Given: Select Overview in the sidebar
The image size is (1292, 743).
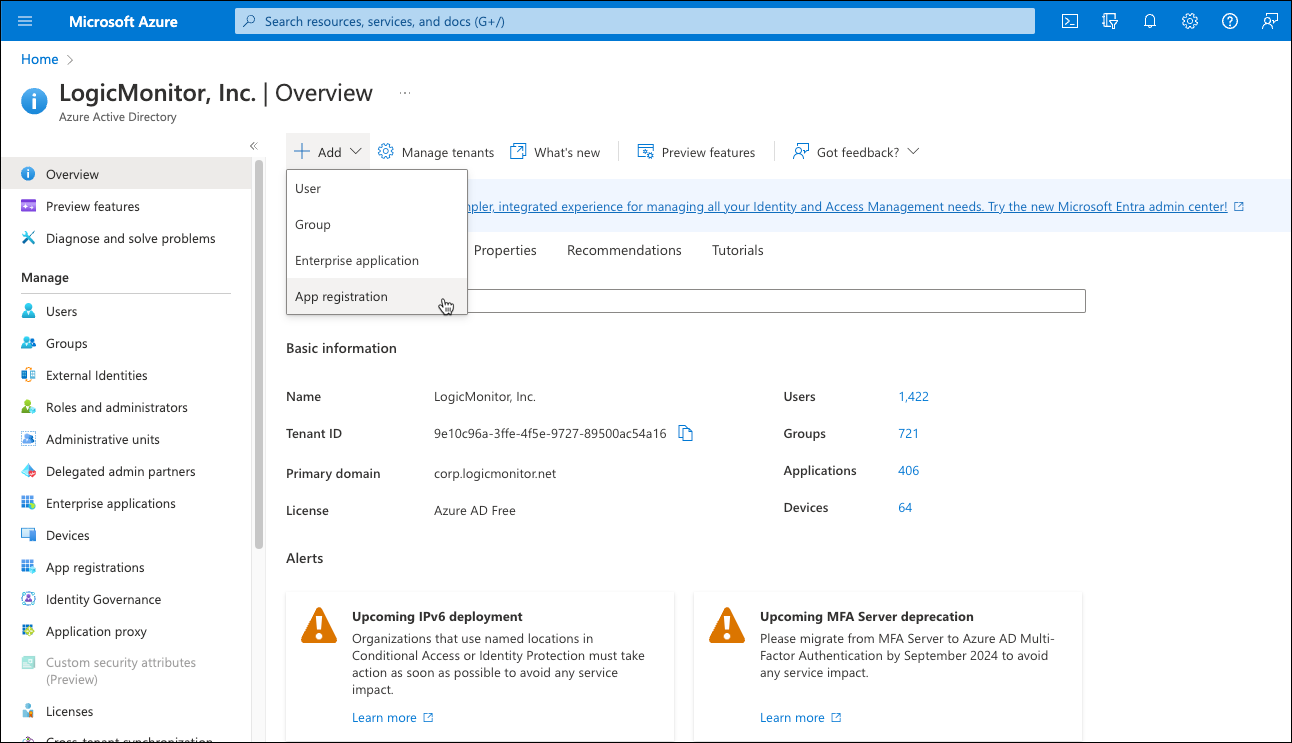Looking at the screenshot, I should pyautogui.click(x=126, y=174).
